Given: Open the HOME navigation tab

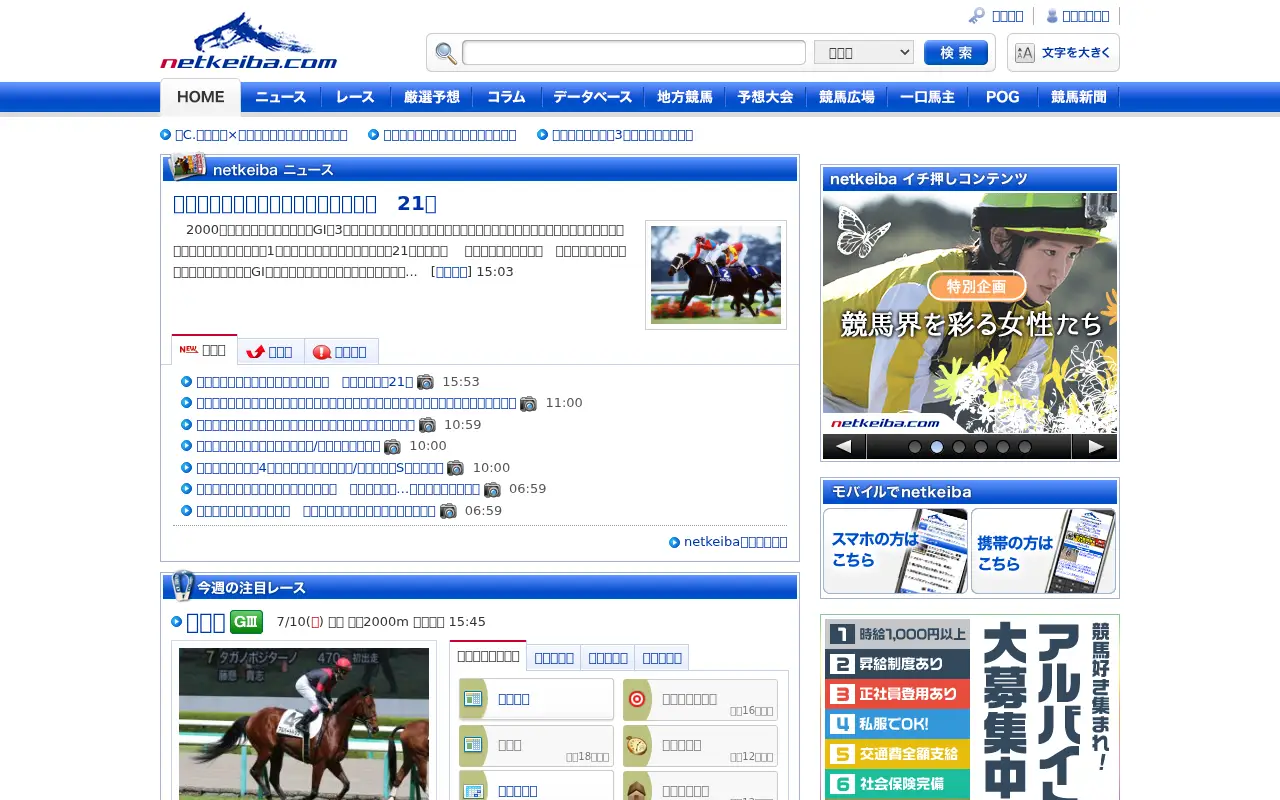Looking at the screenshot, I should click(x=200, y=97).
